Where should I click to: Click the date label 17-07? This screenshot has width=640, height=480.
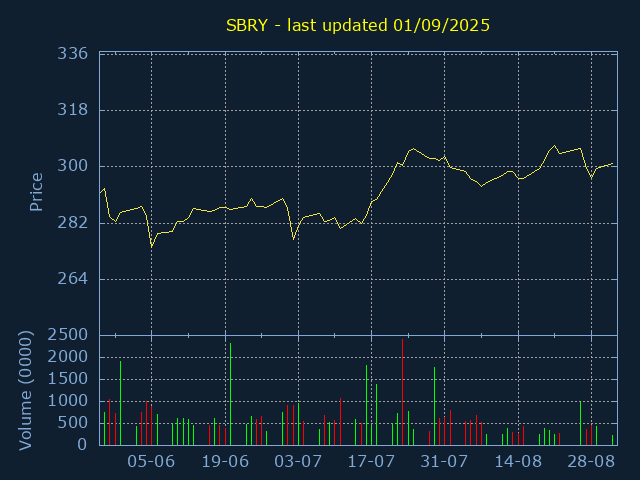pyautogui.click(x=371, y=462)
